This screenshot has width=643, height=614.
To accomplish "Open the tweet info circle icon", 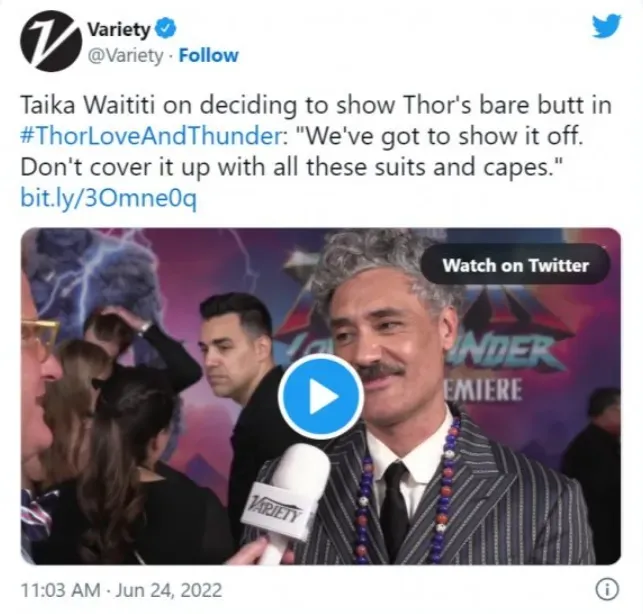I will click(607, 590).
